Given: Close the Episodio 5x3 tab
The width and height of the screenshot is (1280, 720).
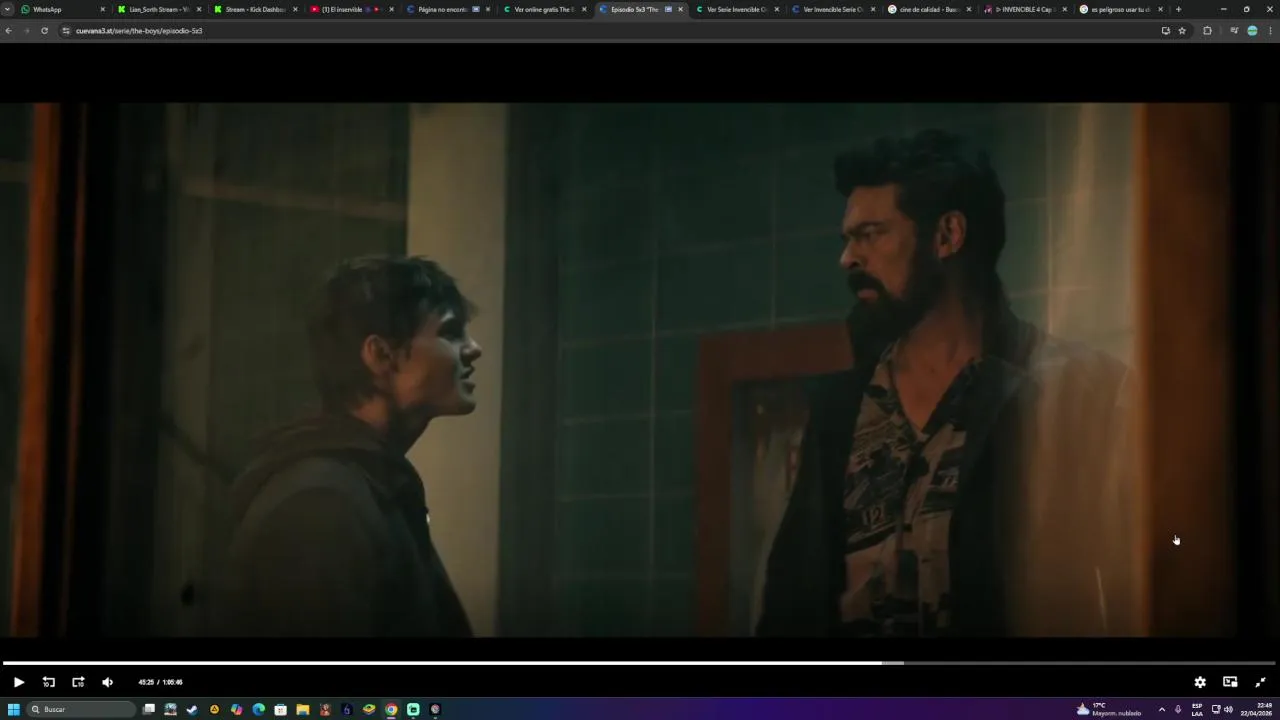Looking at the screenshot, I should click(680, 9).
